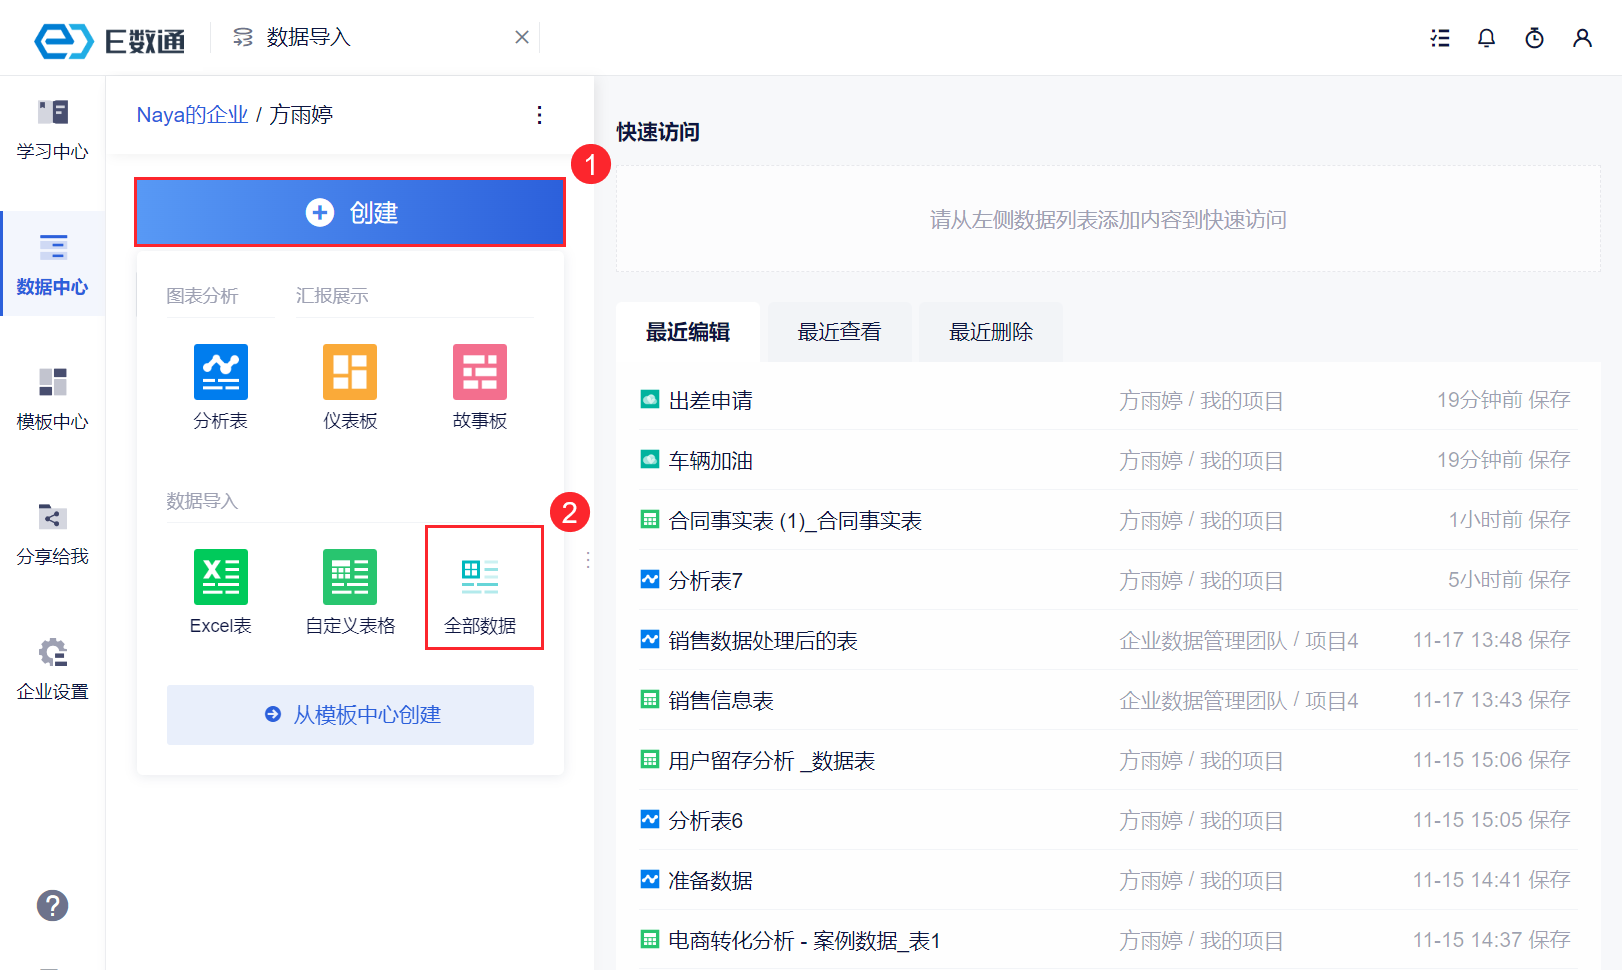This screenshot has height=970, width=1622.
Task: Create a new 分析表
Action: click(220, 387)
